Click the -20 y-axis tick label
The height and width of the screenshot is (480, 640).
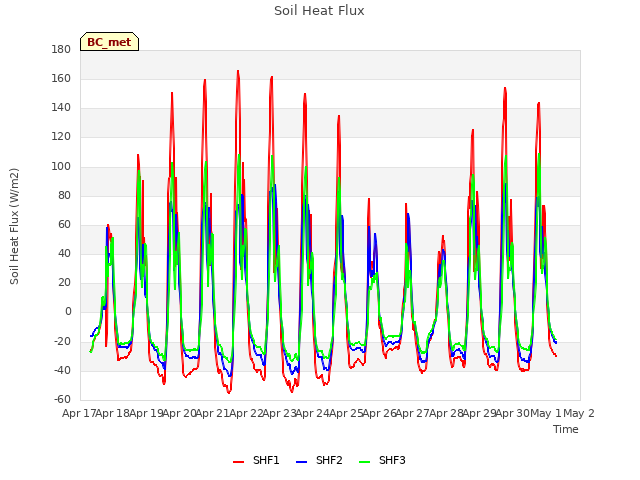coord(62,341)
